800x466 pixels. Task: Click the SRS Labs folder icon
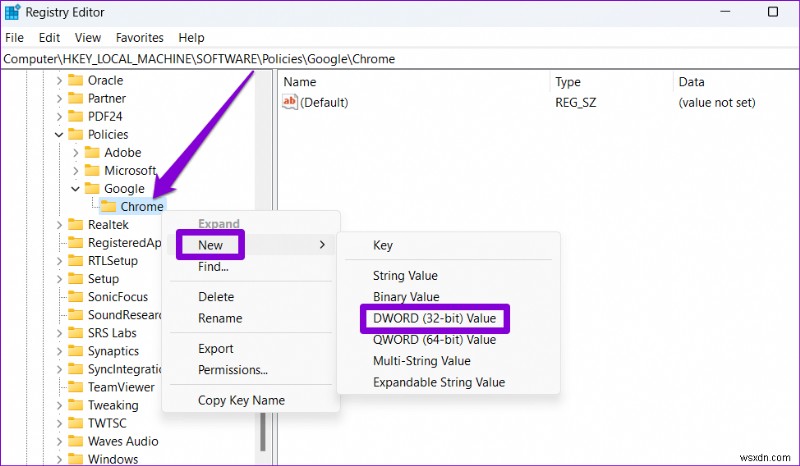coord(76,333)
